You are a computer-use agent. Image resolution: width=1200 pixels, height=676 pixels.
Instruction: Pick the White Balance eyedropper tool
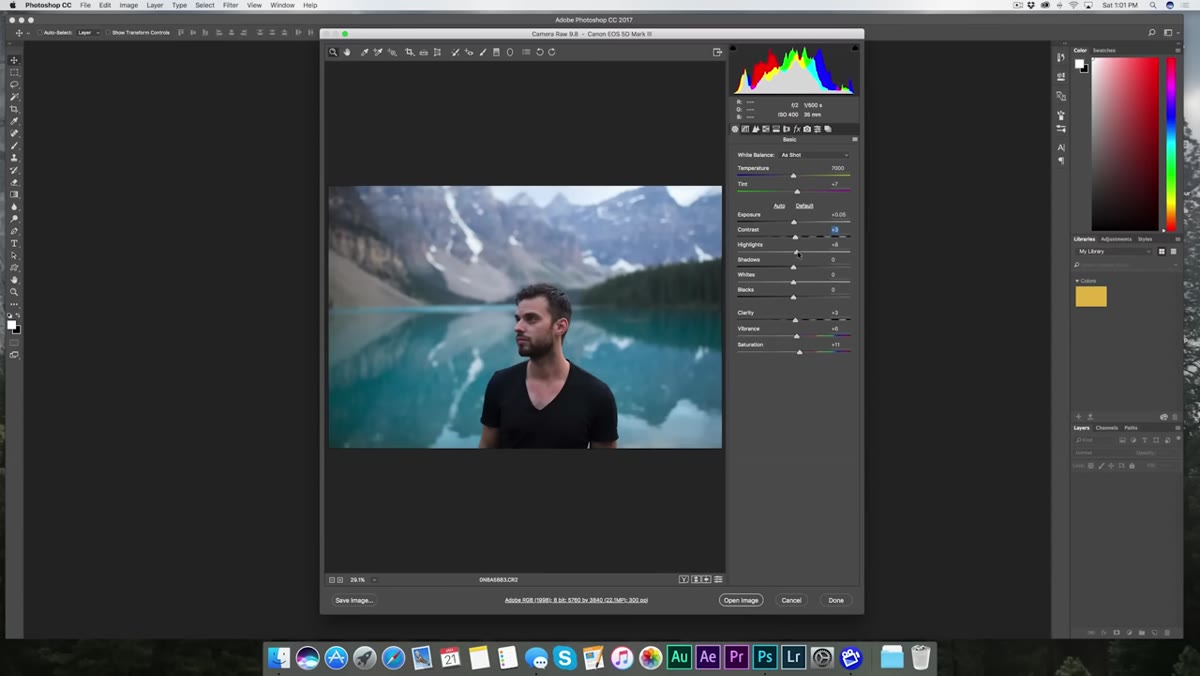(364, 52)
